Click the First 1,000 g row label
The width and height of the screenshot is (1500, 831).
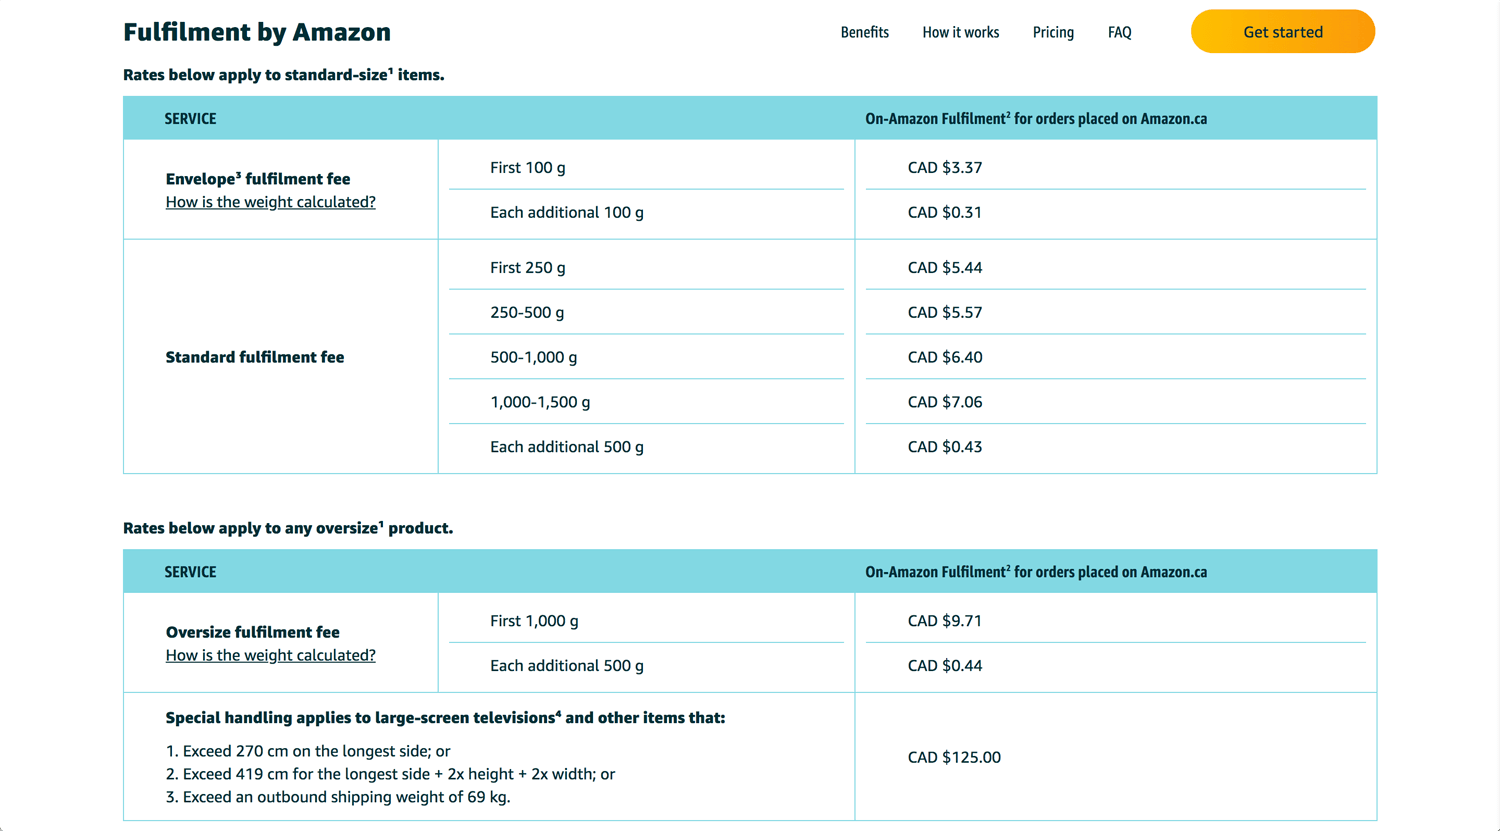click(x=534, y=621)
